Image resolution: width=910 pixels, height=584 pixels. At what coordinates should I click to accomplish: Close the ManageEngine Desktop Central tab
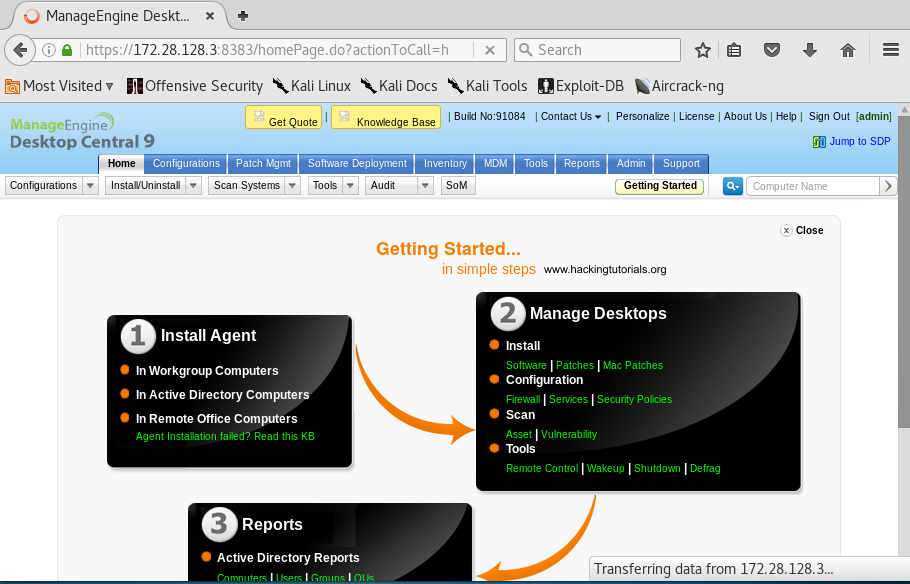click(x=210, y=16)
